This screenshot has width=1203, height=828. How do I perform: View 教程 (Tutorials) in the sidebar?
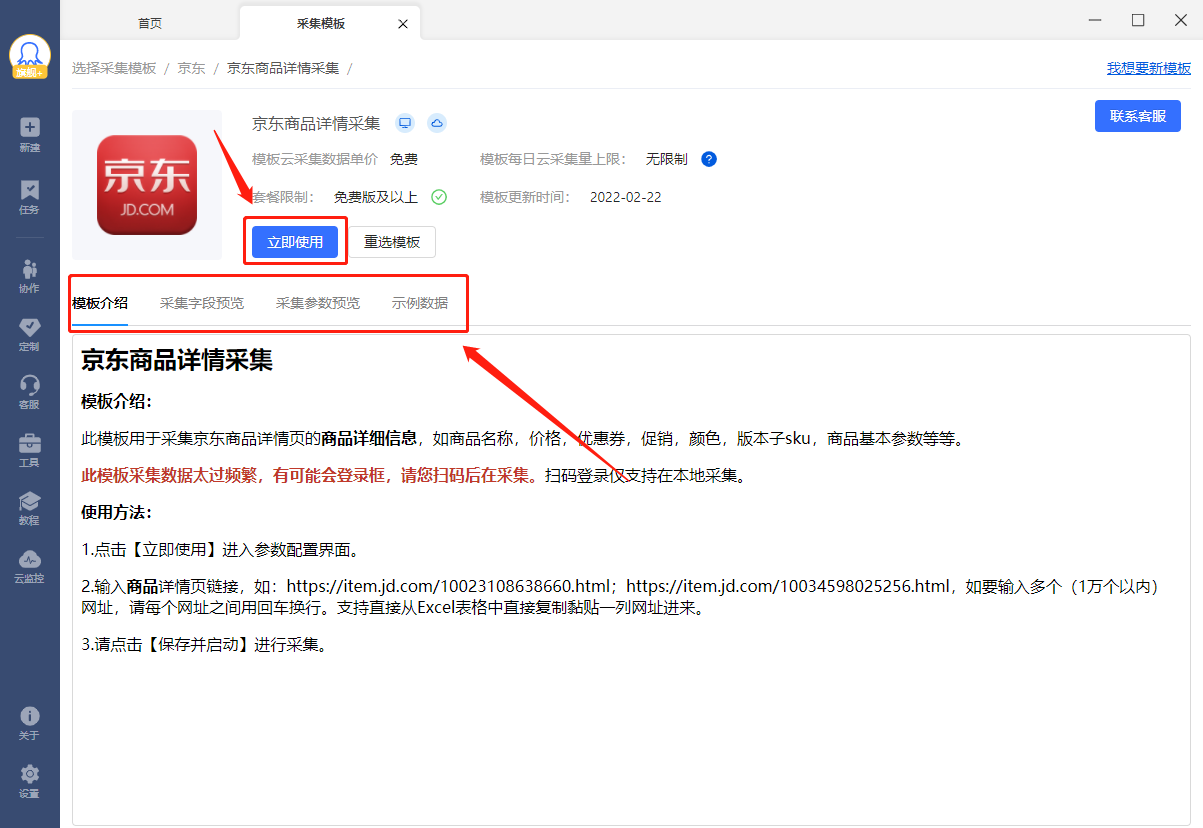coord(30,508)
